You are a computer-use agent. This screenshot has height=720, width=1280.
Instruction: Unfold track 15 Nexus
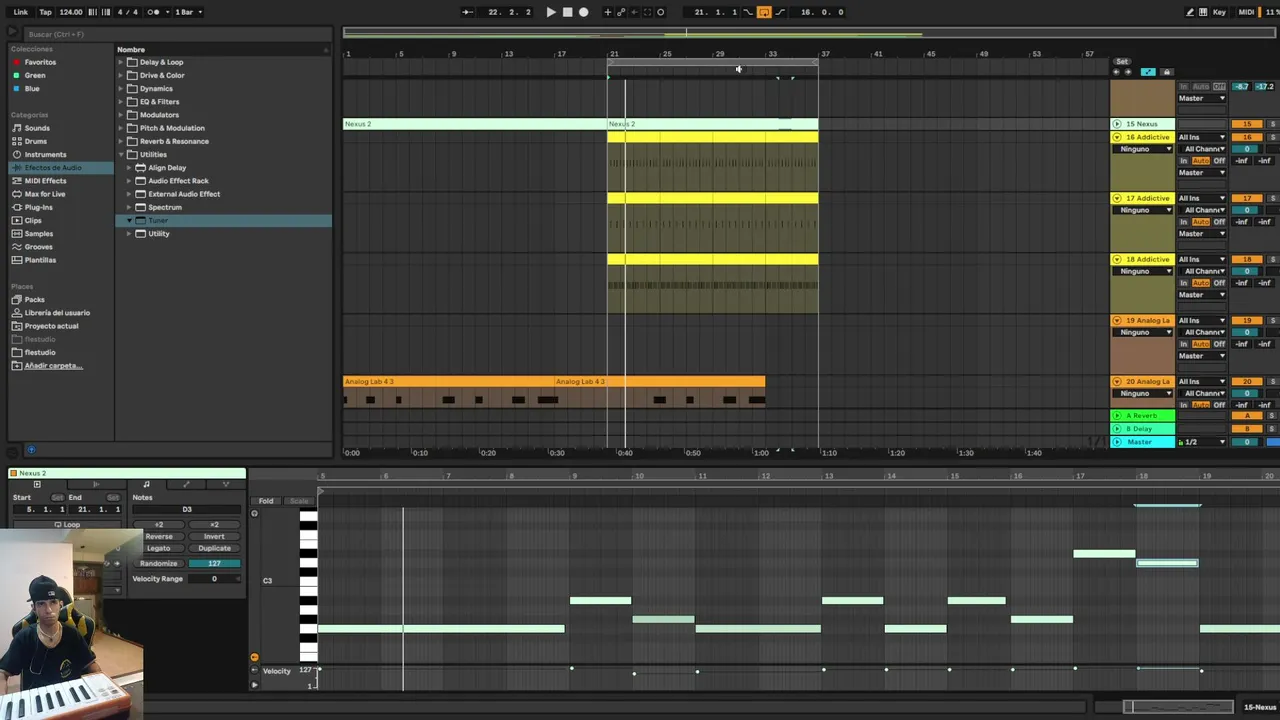pyautogui.click(x=1117, y=124)
